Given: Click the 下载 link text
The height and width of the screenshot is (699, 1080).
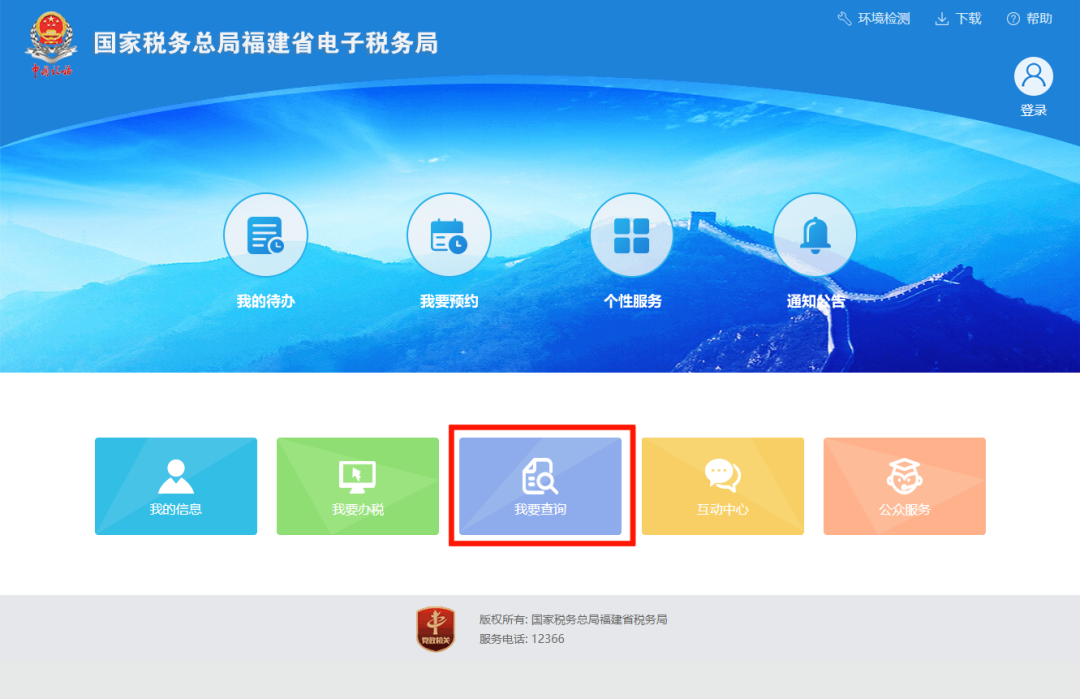Looking at the screenshot, I should tap(968, 19).
